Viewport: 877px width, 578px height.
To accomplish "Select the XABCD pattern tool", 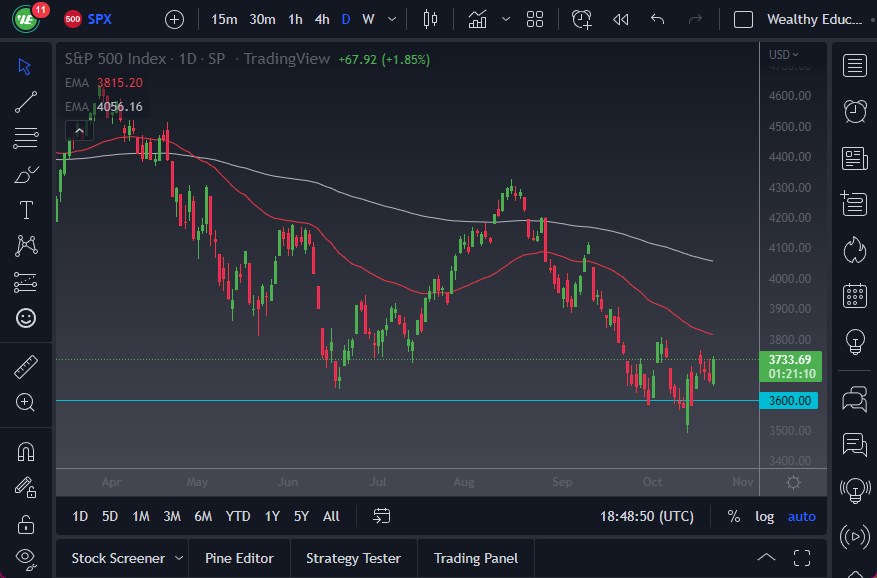I will tap(25, 246).
